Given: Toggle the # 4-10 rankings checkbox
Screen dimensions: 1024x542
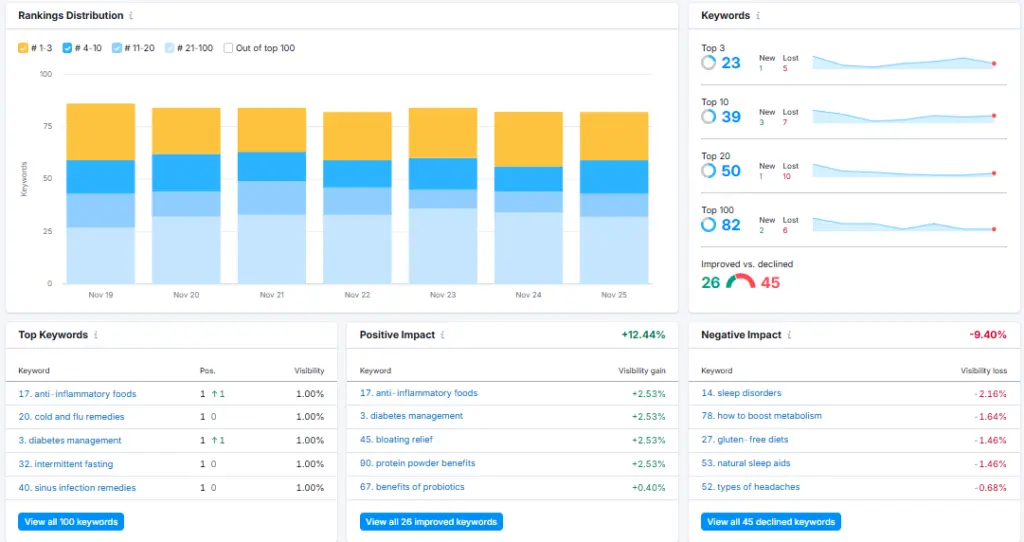Looking at the screenshot, I should 68,48.
